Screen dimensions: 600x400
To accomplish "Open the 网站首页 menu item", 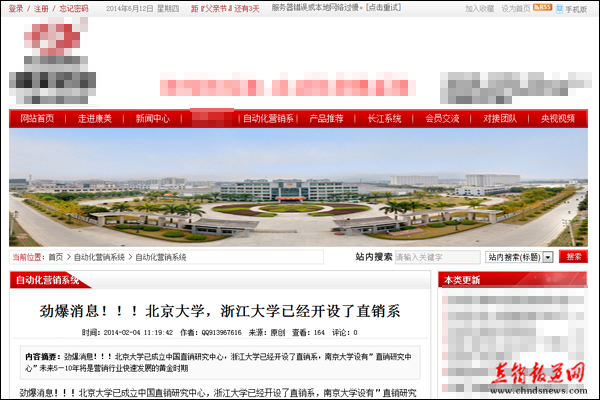I will [37, 119].
